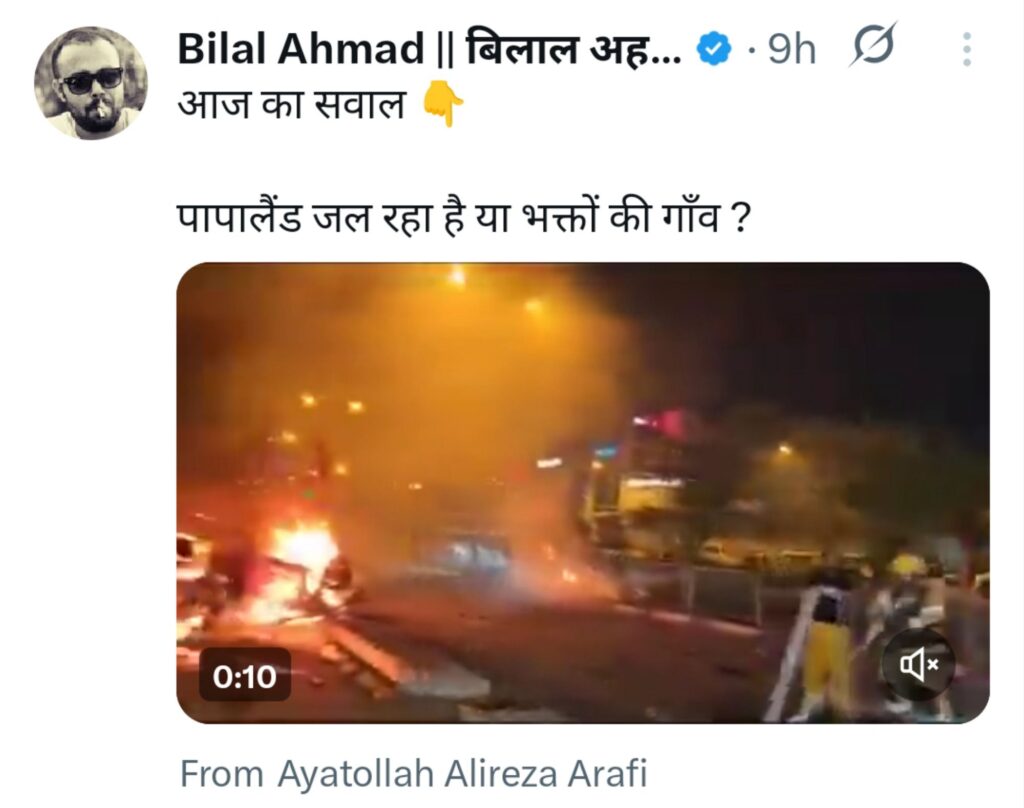Image resolution: width=1024 pixels, height=808 pixels.
Task: Open the Grok slashed-circle icon
Action: [x=873, y=45]
